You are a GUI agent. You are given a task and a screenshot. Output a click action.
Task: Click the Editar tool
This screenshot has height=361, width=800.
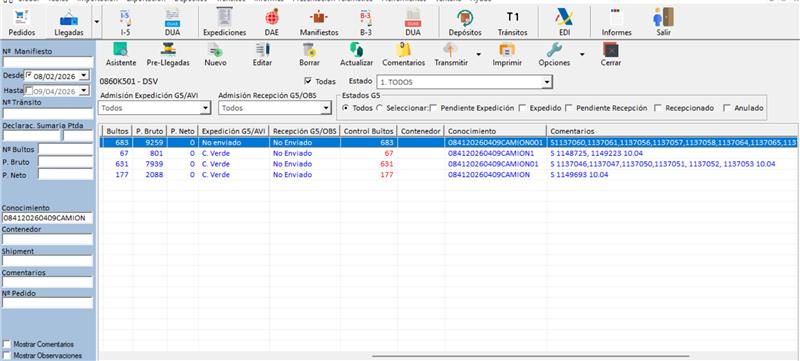coord(262,55)
